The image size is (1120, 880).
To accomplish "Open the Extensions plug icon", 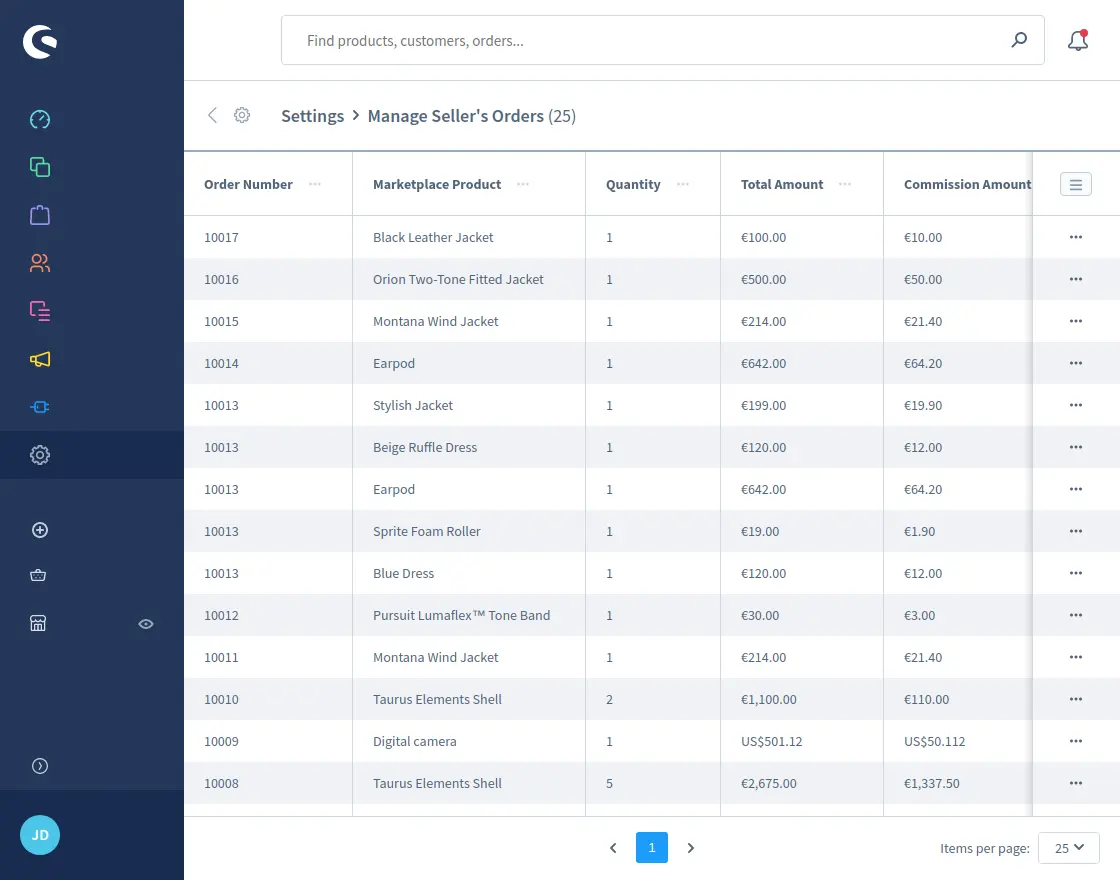I will pos(40,407).
